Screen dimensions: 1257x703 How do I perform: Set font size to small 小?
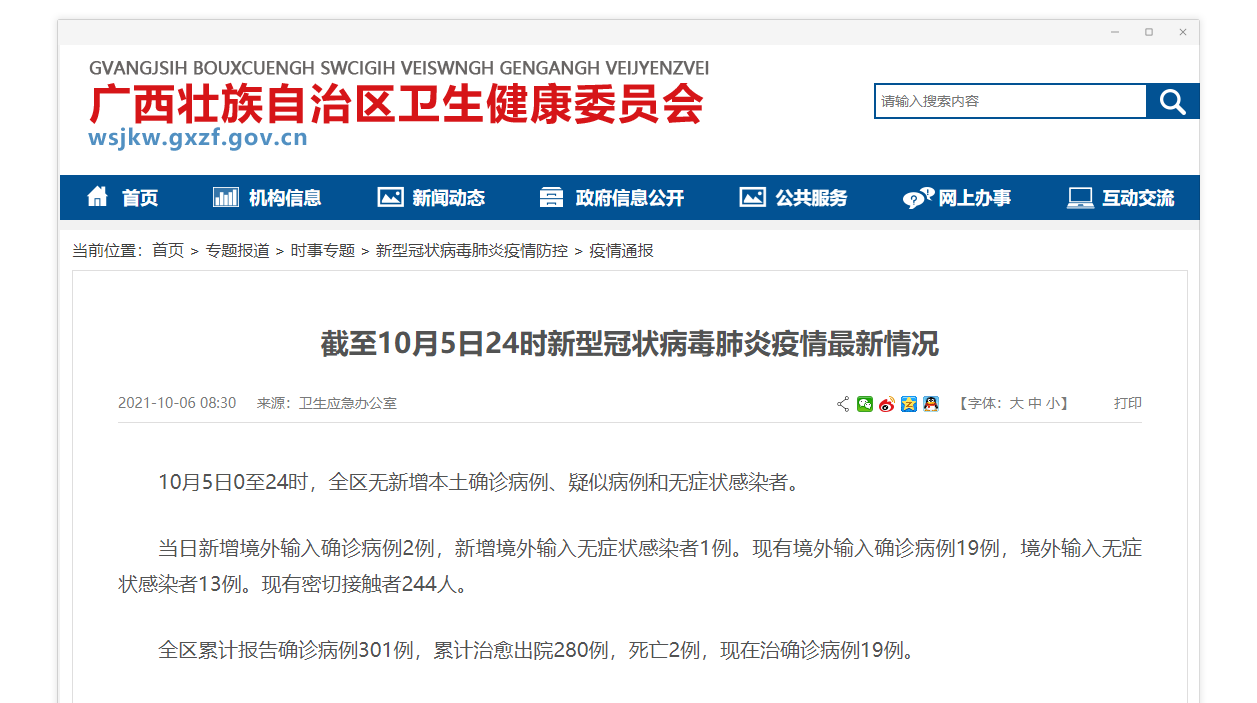(x=1052, y=404)
